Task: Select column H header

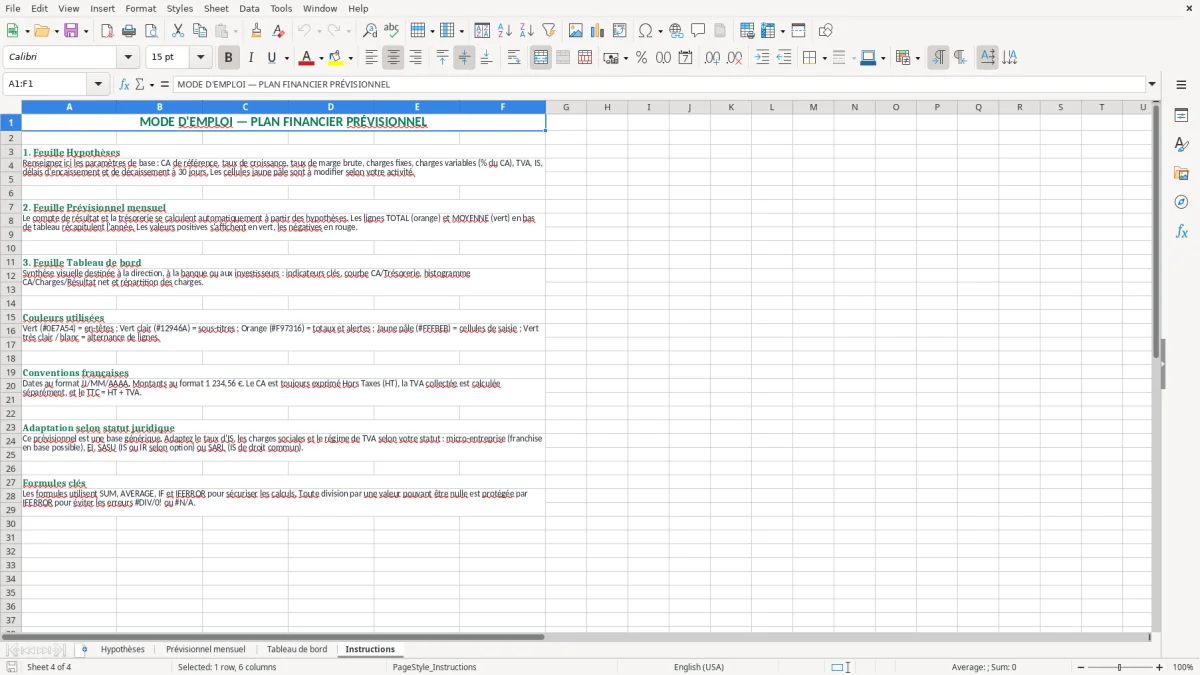Action: [x=607, y=107]
